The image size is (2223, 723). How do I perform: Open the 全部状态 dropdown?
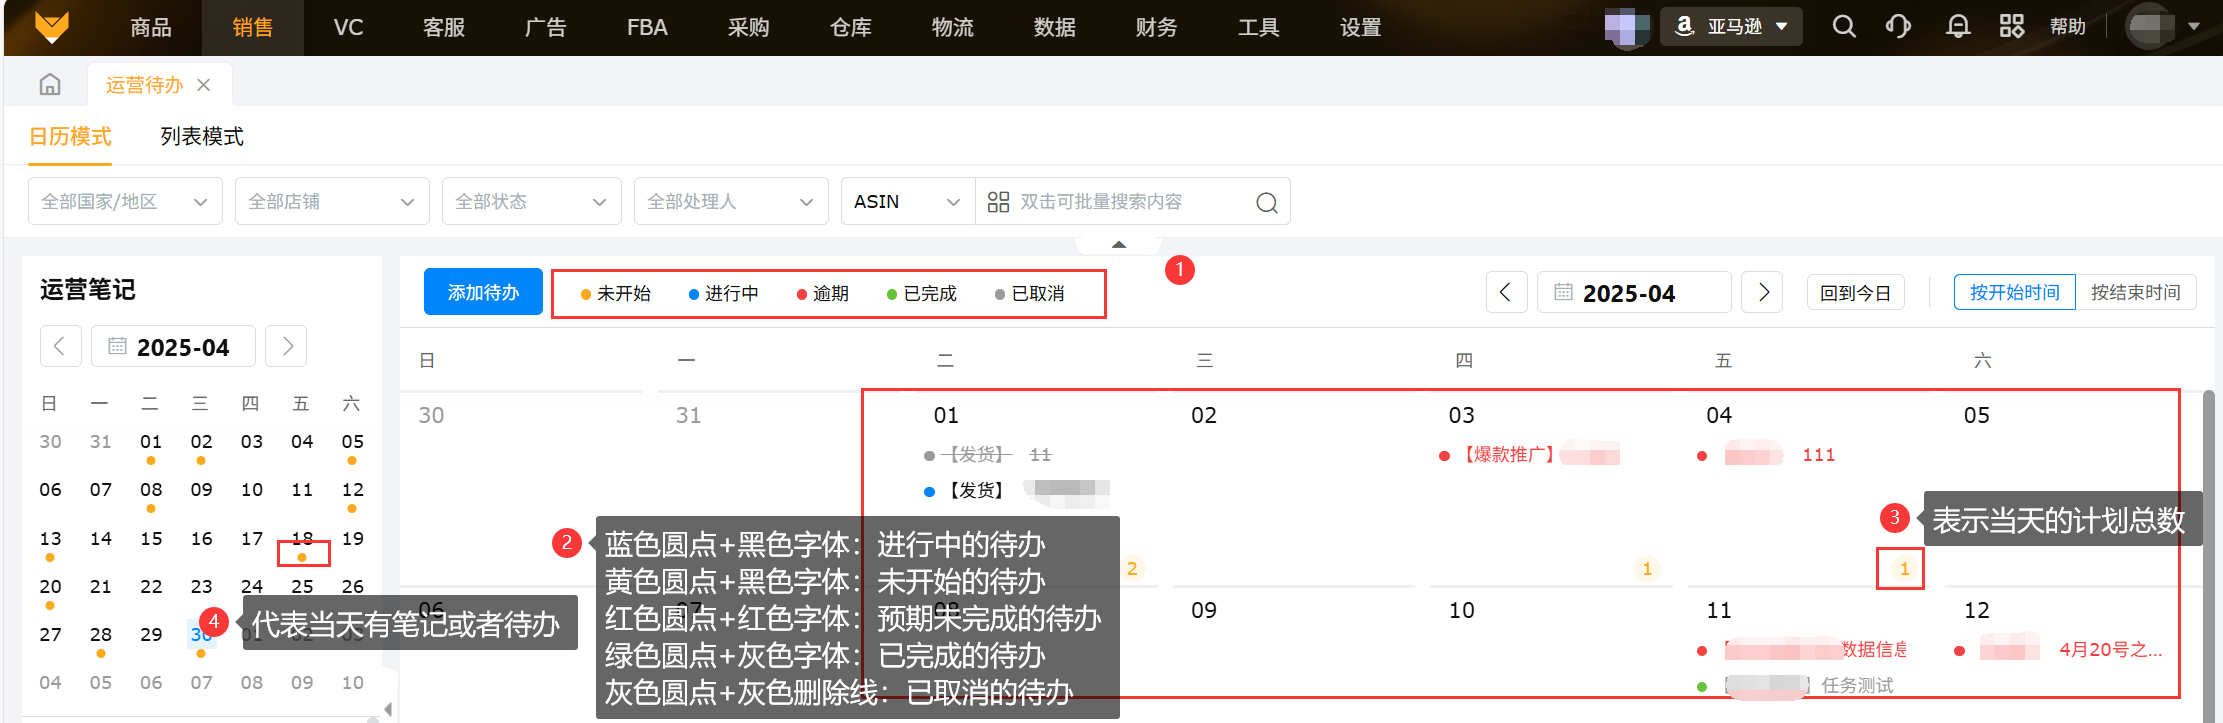532,201
